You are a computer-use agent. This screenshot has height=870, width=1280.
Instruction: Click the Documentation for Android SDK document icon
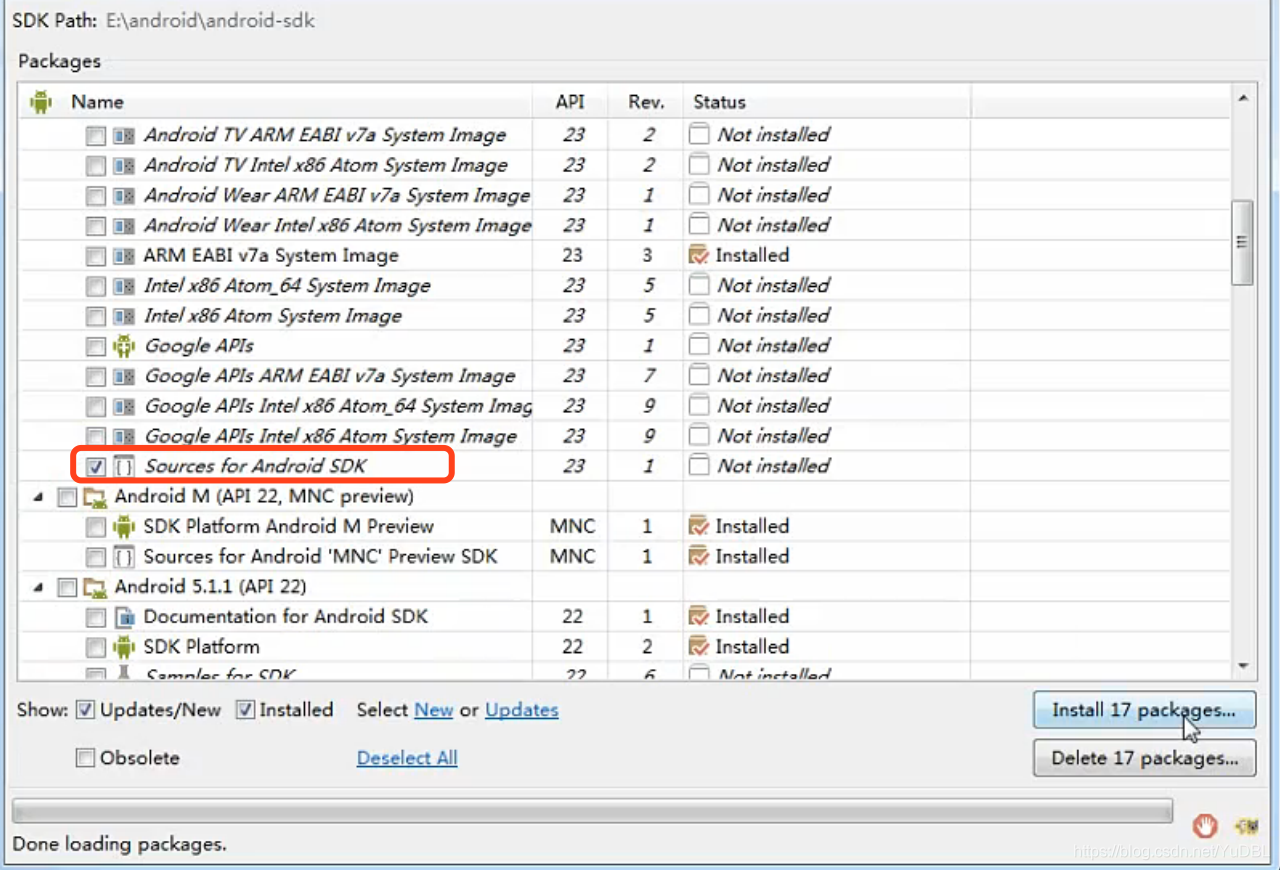pos(124,617)
